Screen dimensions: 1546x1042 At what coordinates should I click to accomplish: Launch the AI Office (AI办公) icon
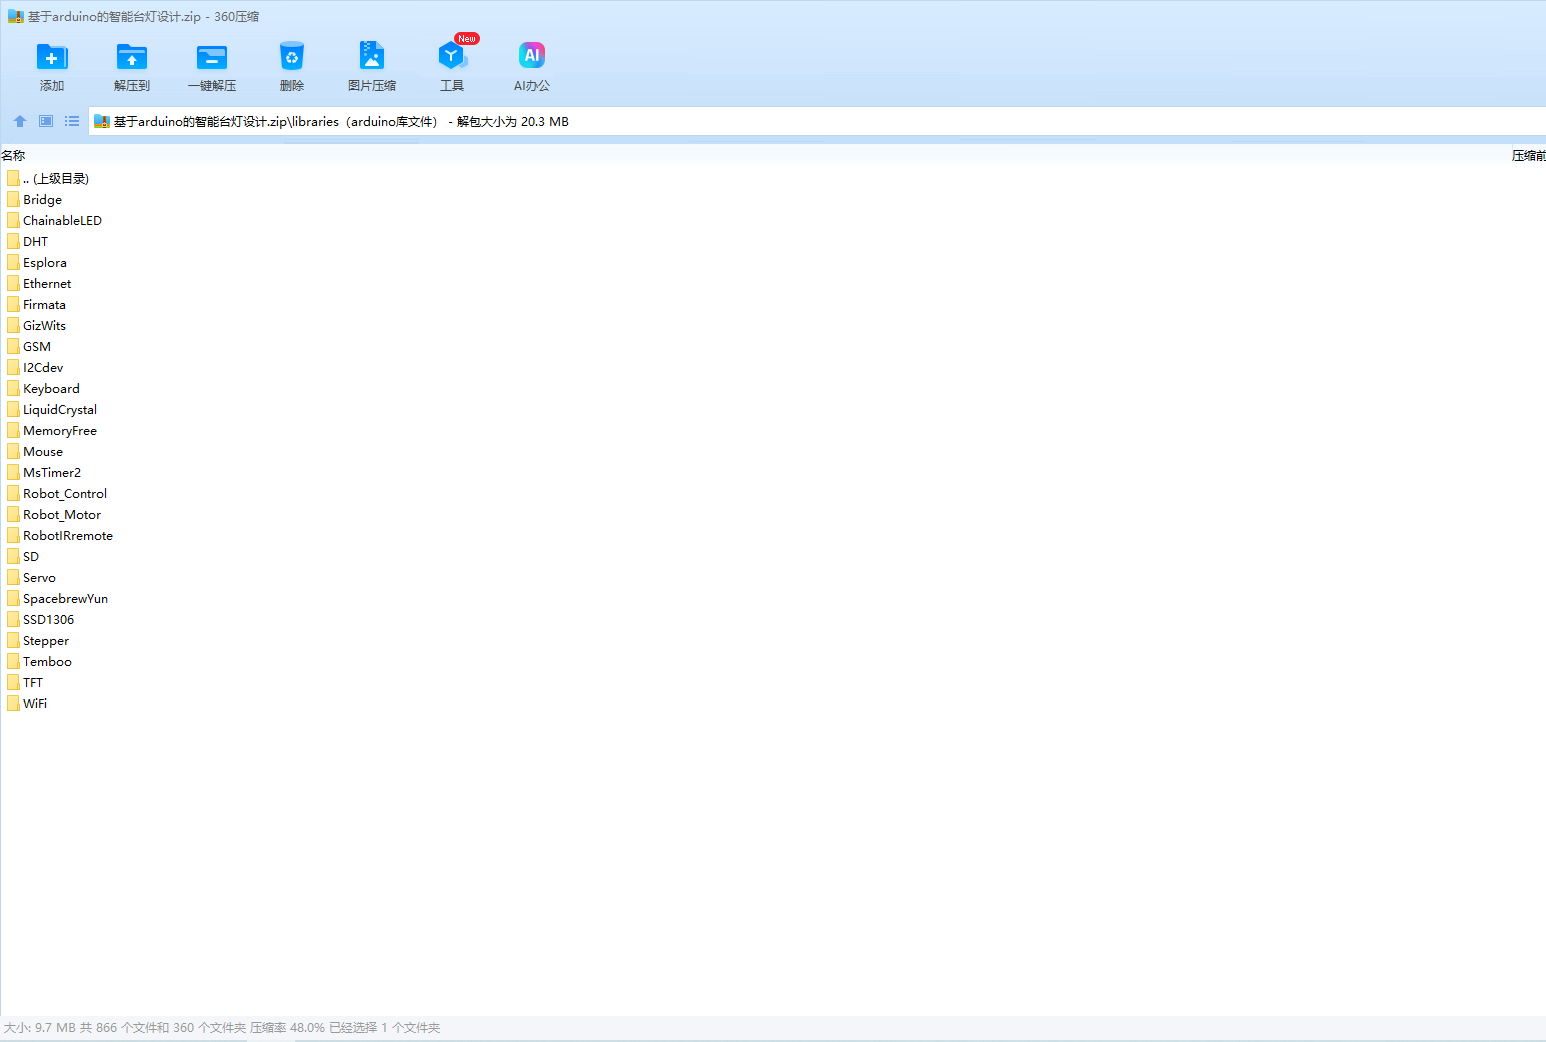[532, 58]
